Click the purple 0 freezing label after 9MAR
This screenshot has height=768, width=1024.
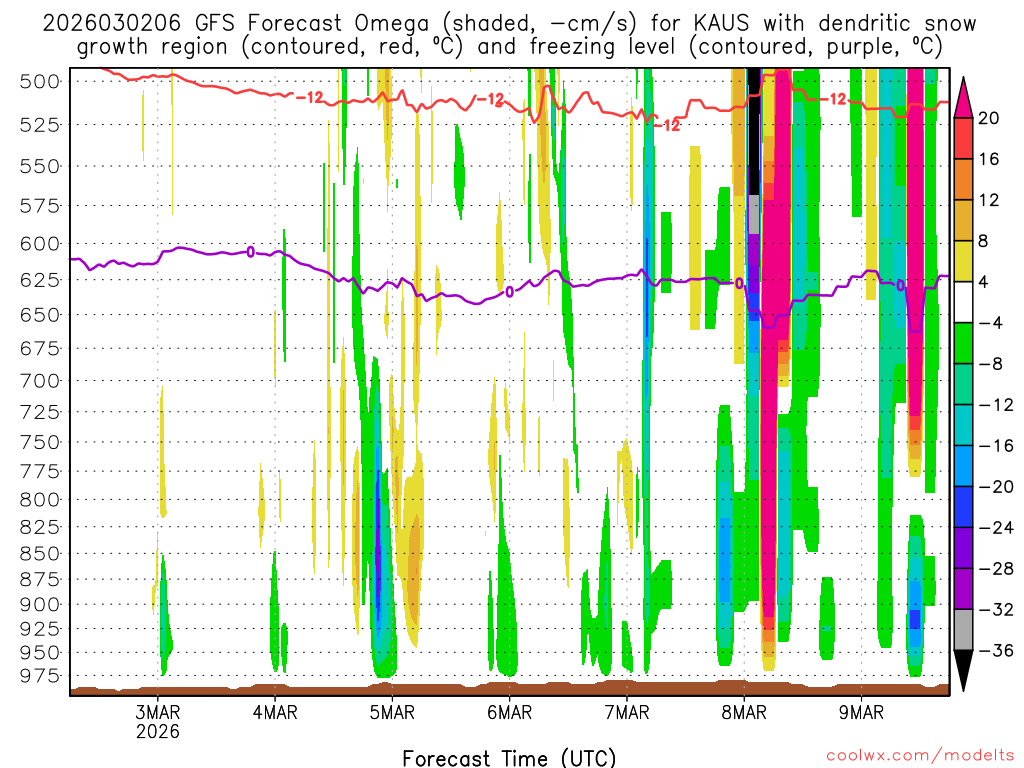901,285
